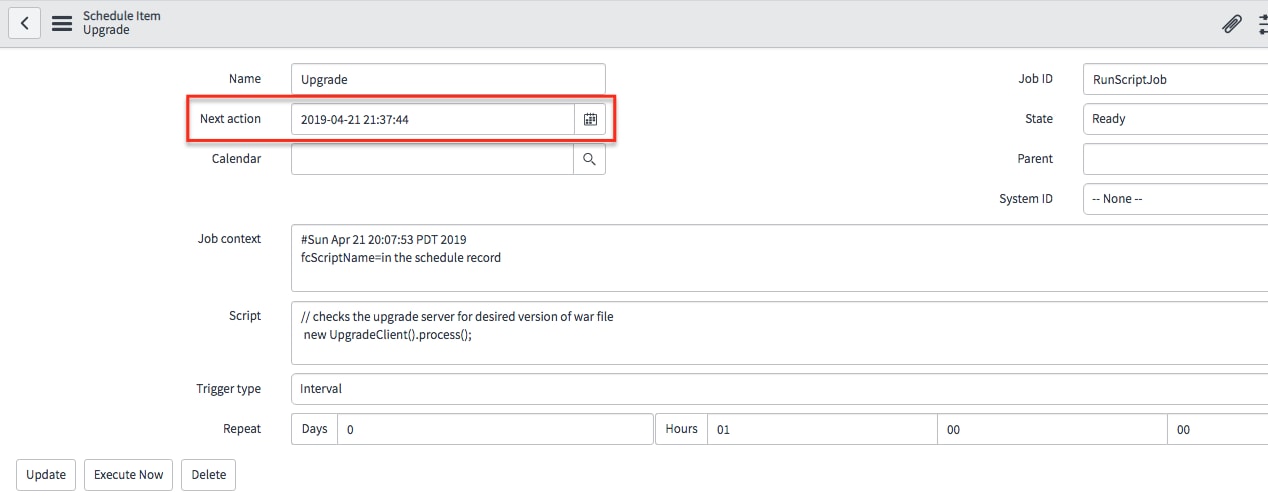Viewport: 1268px width, 500px height.
Task: Click the paperclip attachments icon
Action: (1232, 24)
